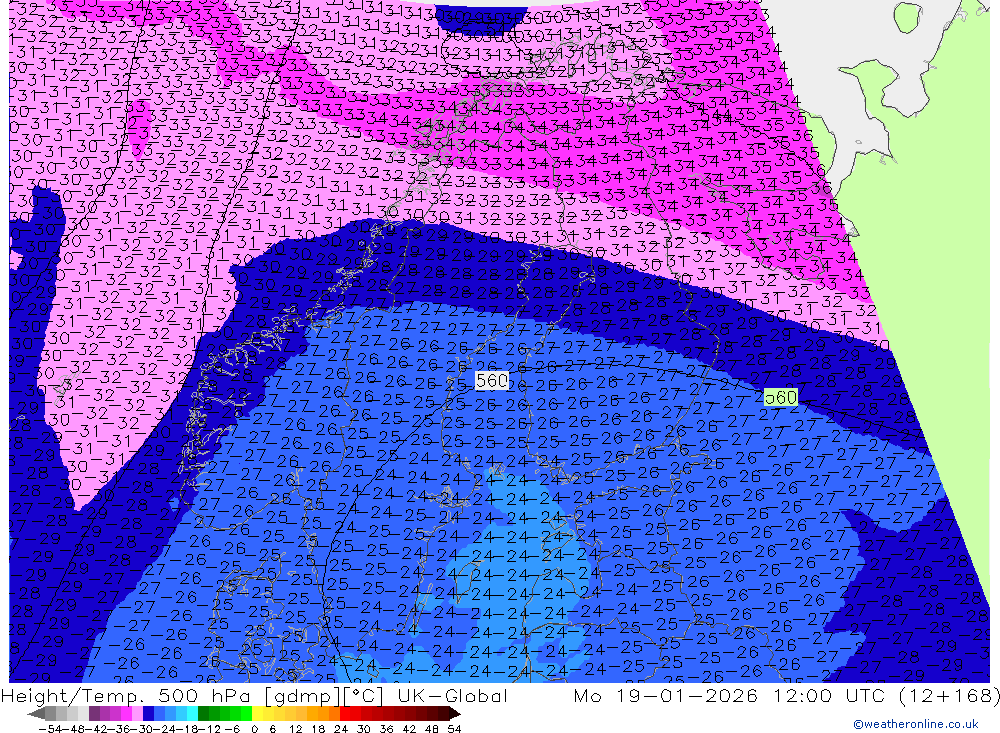Screen dimensions: 1000x733
Task: Open the weatheronline.co.uk copyright link
Action: click(916, 724)
